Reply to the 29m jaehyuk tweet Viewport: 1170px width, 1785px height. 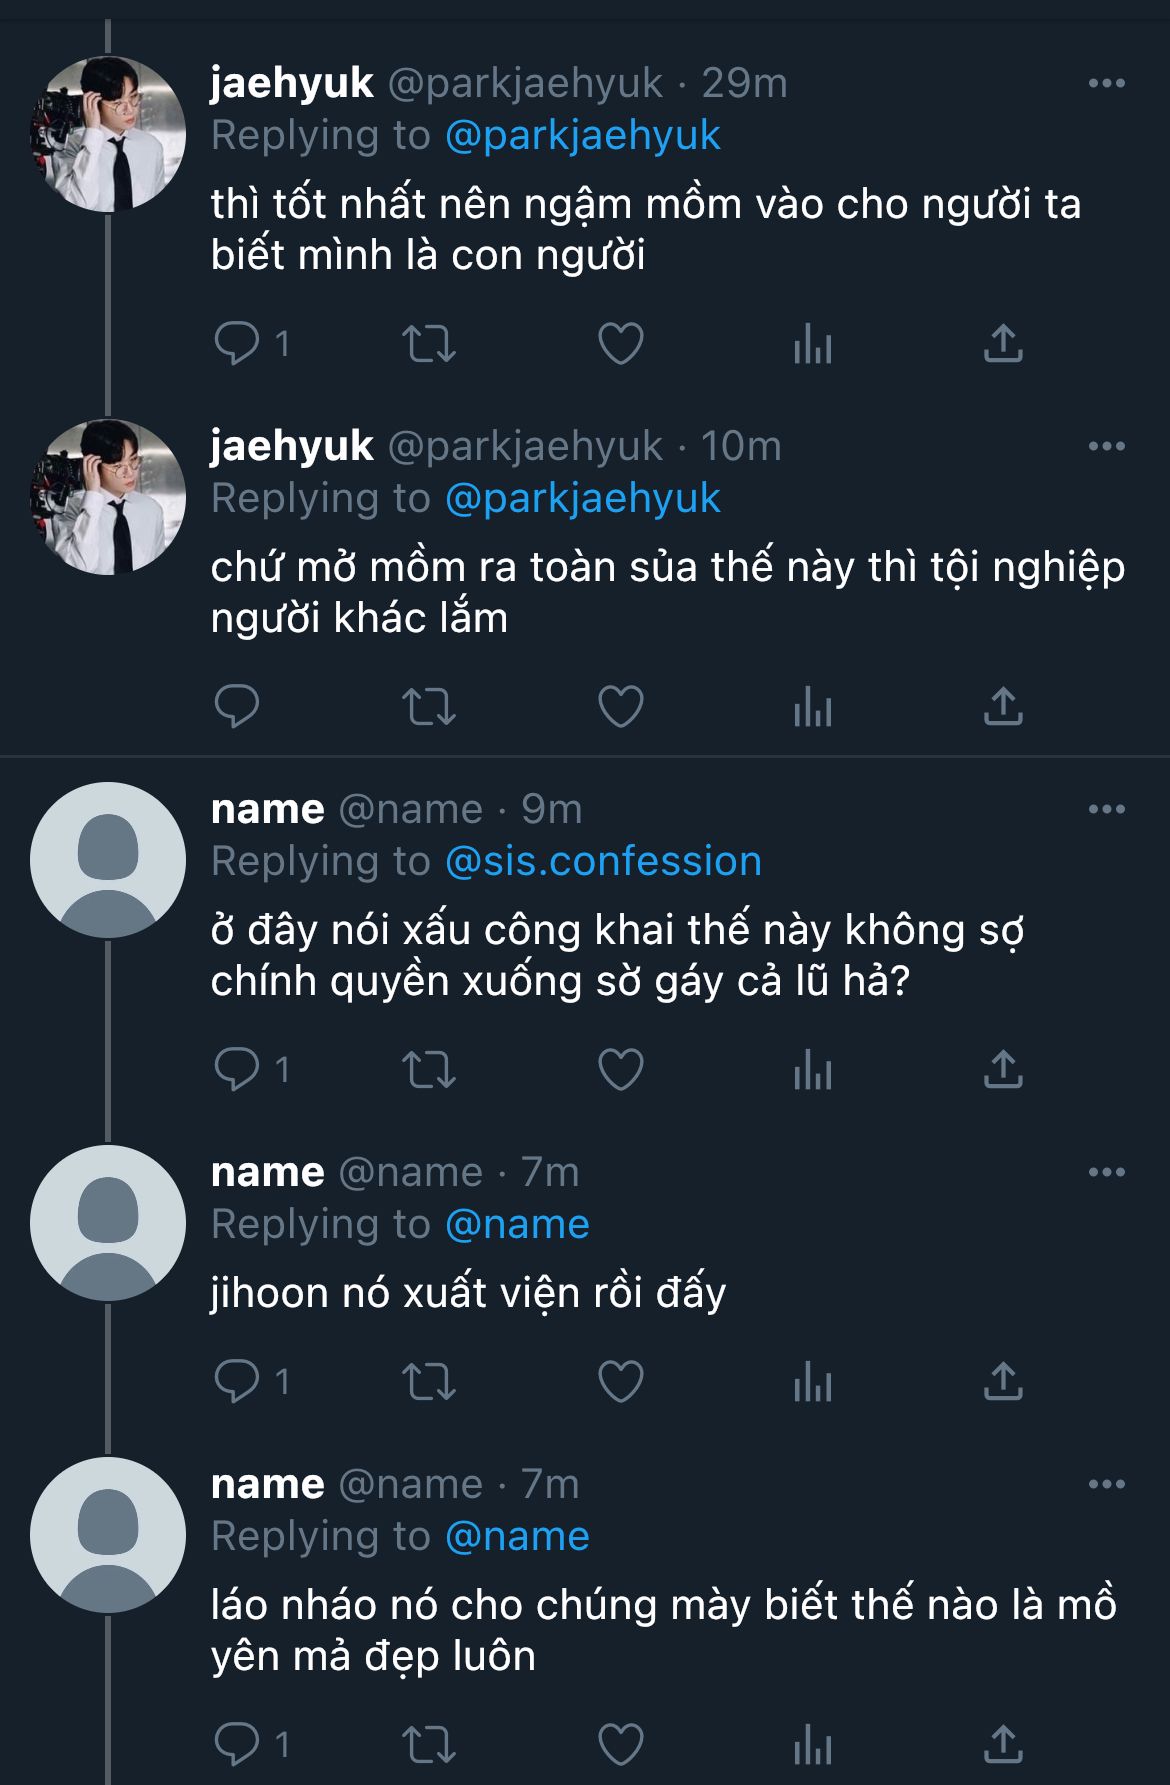tap(237, 344)
